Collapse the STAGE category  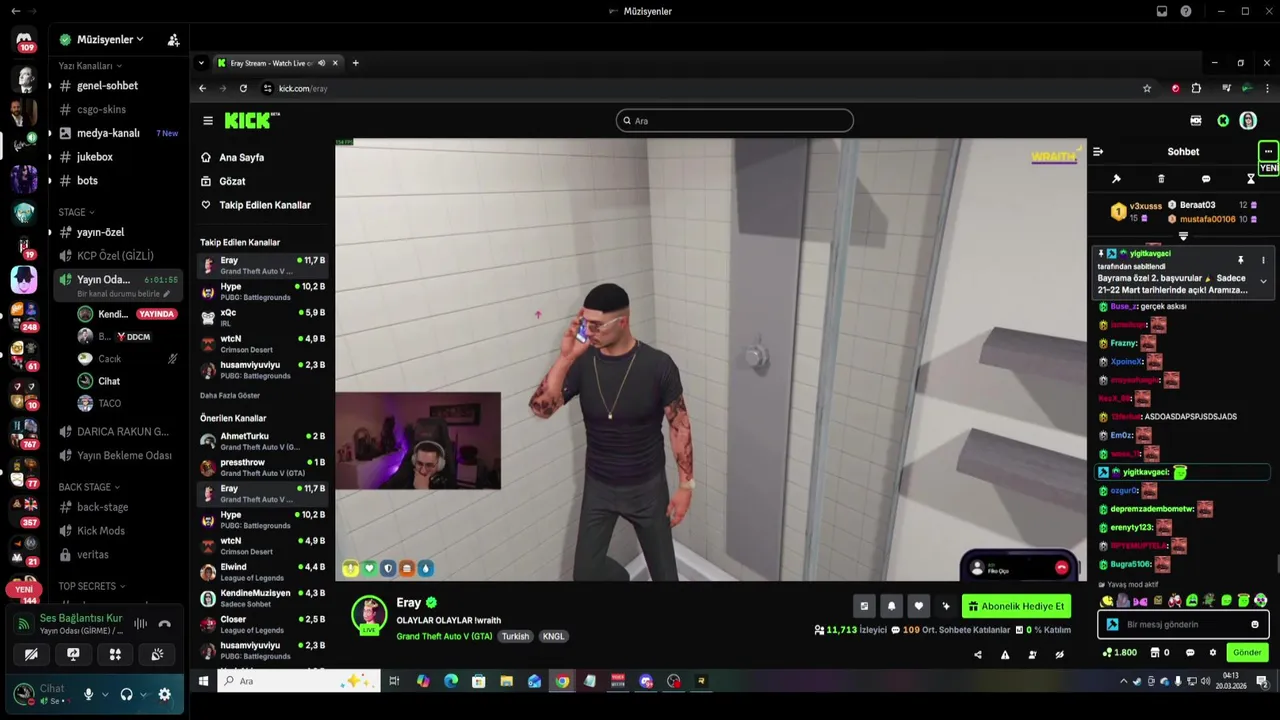pos(76,212)
